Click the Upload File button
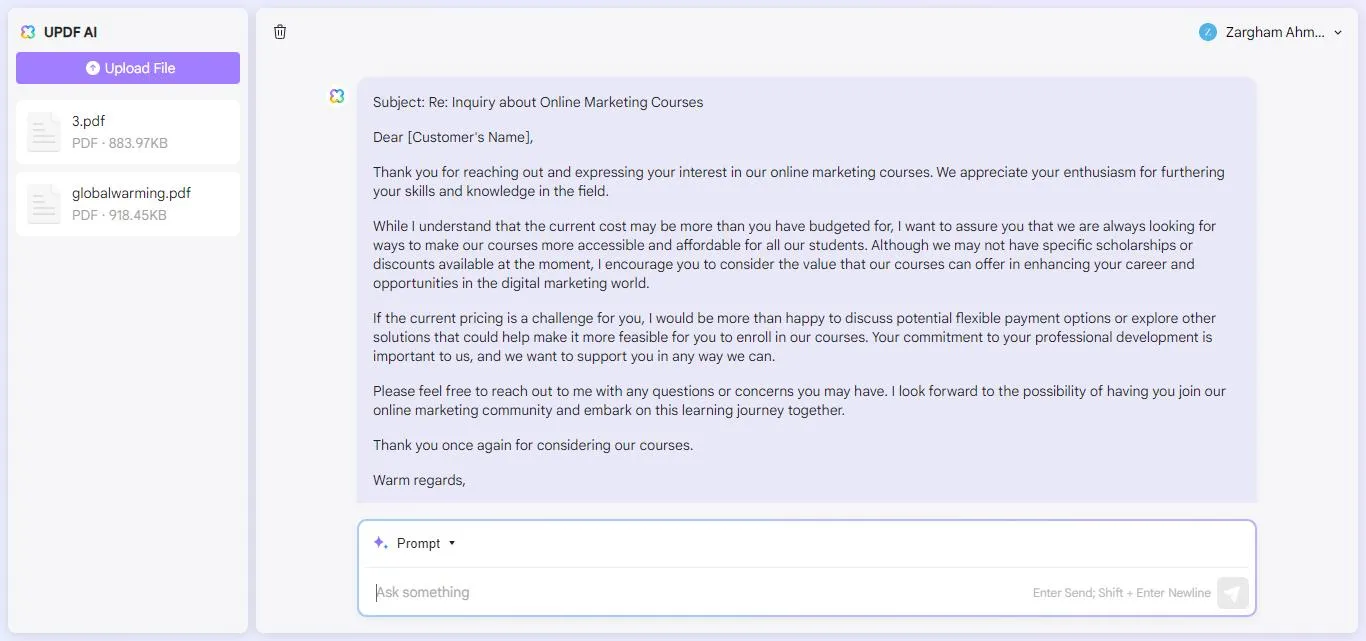Screen dimensions: 1366x641 (x=127, y=68)
